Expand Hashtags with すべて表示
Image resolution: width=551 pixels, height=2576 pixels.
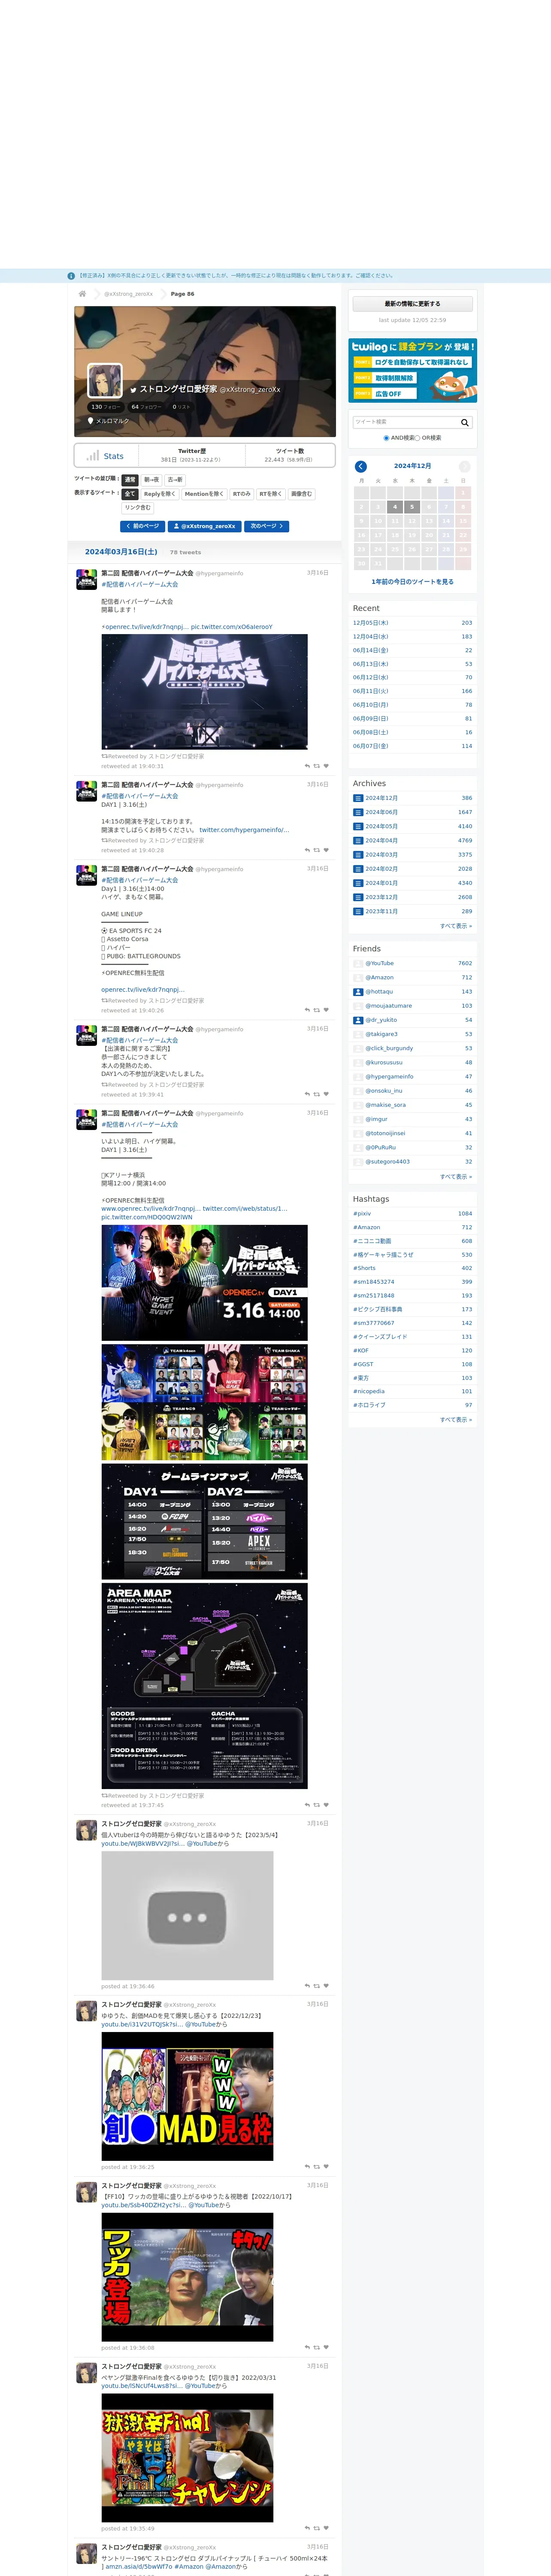(456, 1419)
